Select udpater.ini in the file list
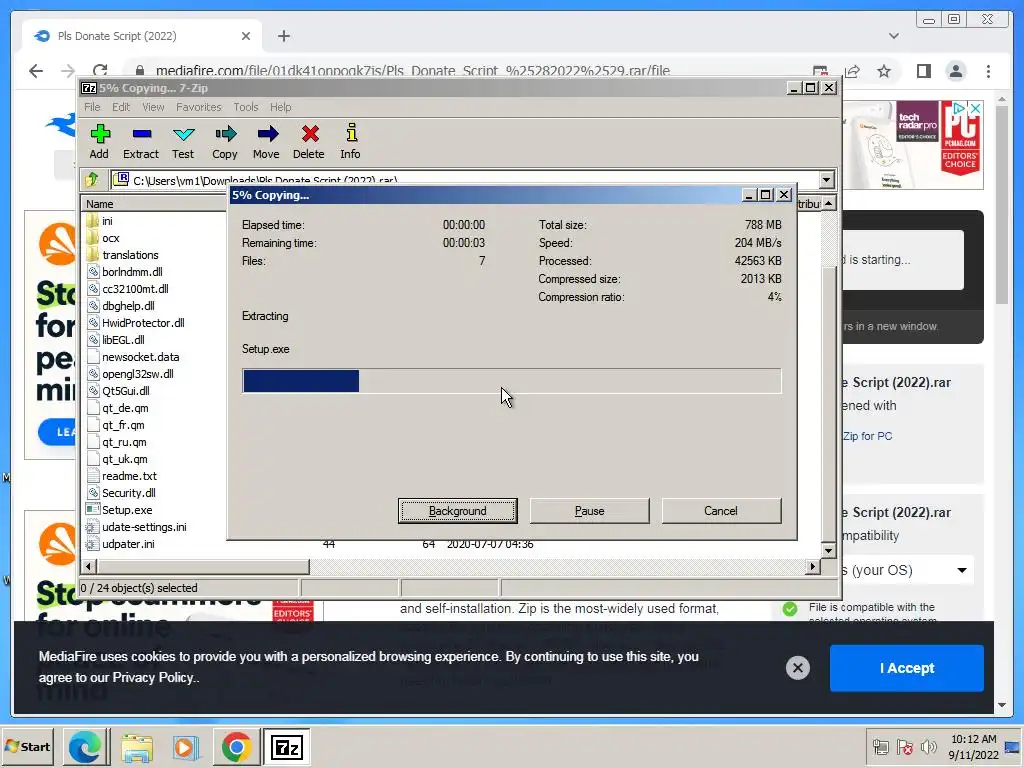 [128, 544]
